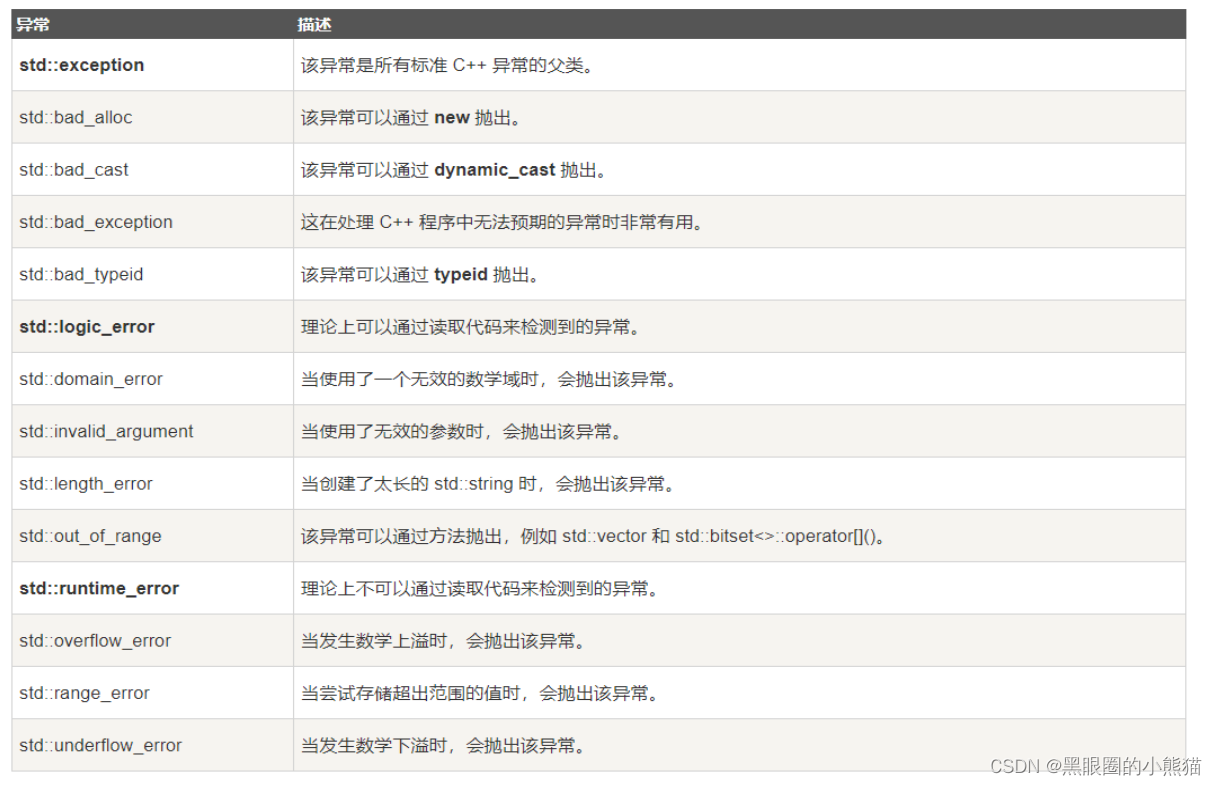Select the std::invalid_argument cell
The width and height of the screenshot is (1217, 786).
[x=152, y=431]
